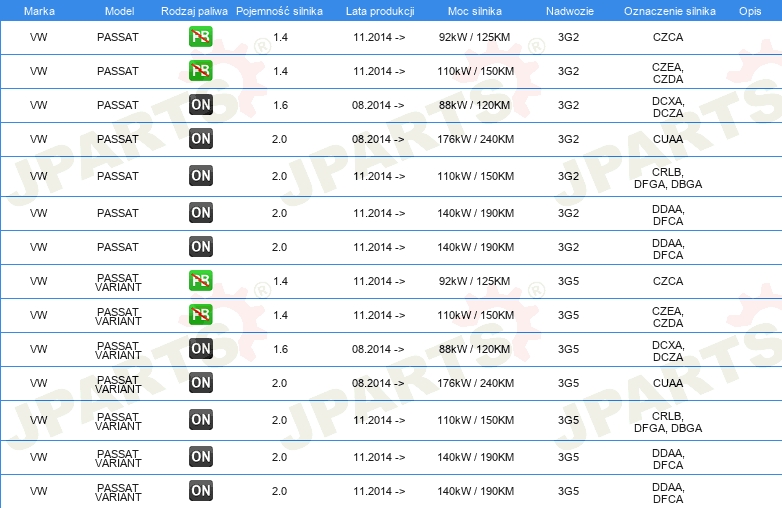Viewport: 782px width, 508px height.
Task: Click 3G2 body code in the CUAA row
Action: coord(569,139)
